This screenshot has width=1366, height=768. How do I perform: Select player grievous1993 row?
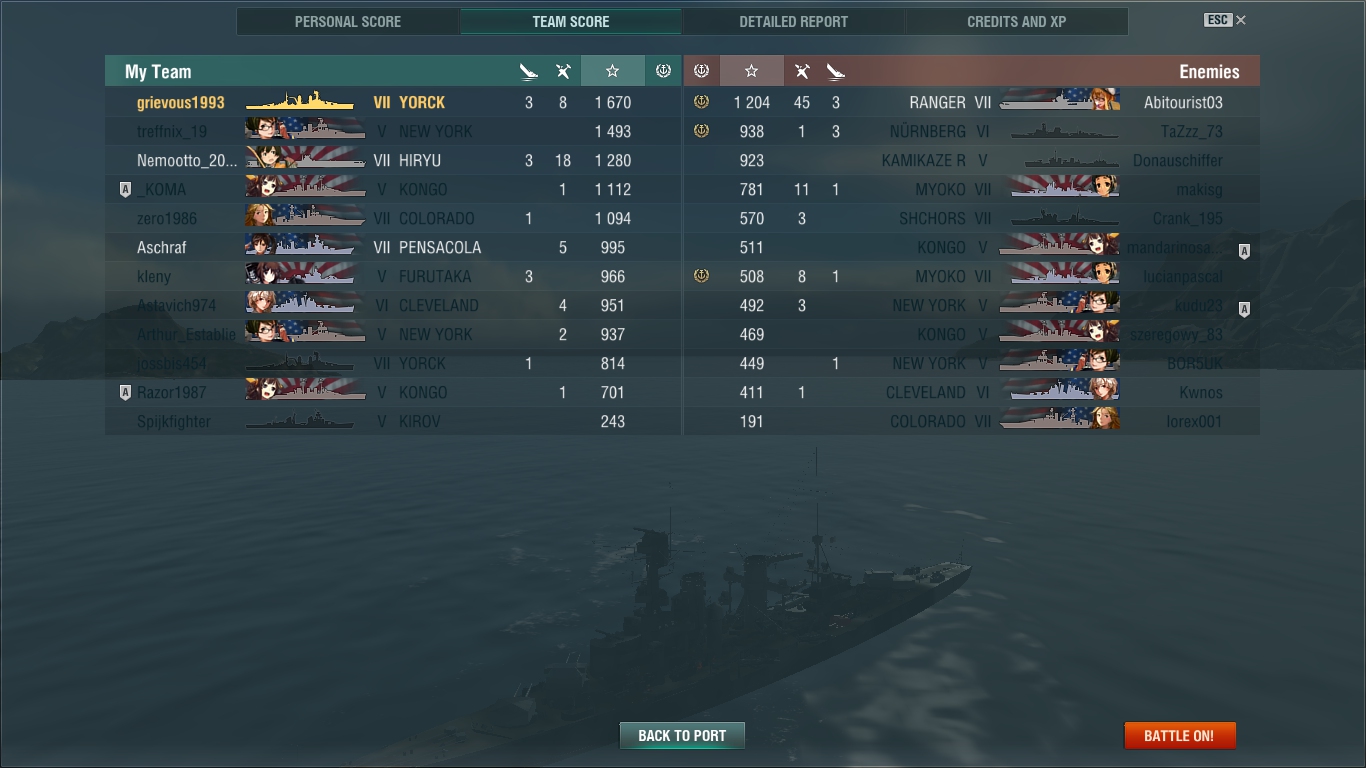(393, 102)
